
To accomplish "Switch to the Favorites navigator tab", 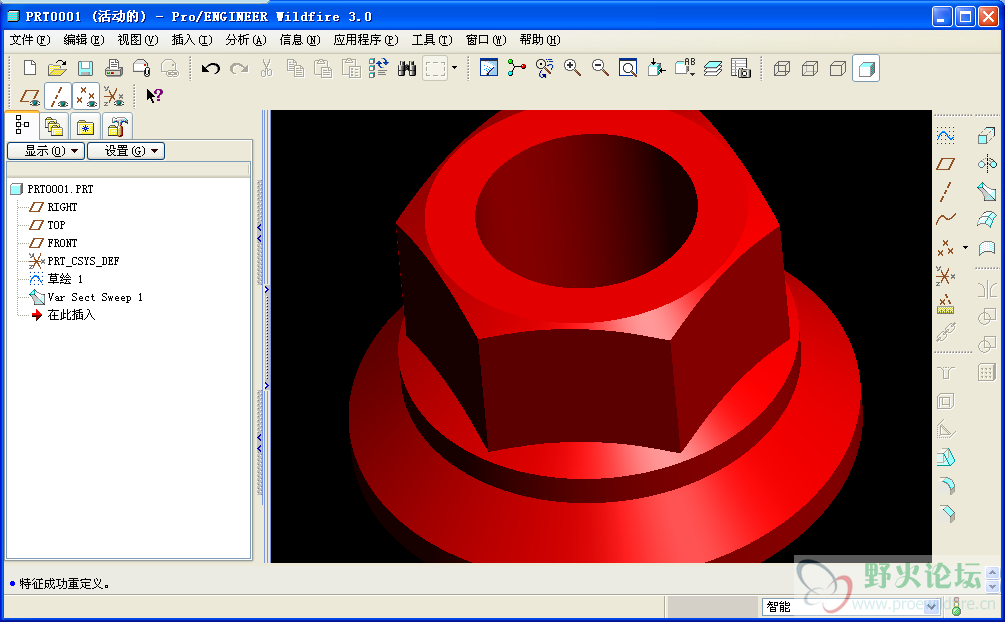I will (85, 127).
